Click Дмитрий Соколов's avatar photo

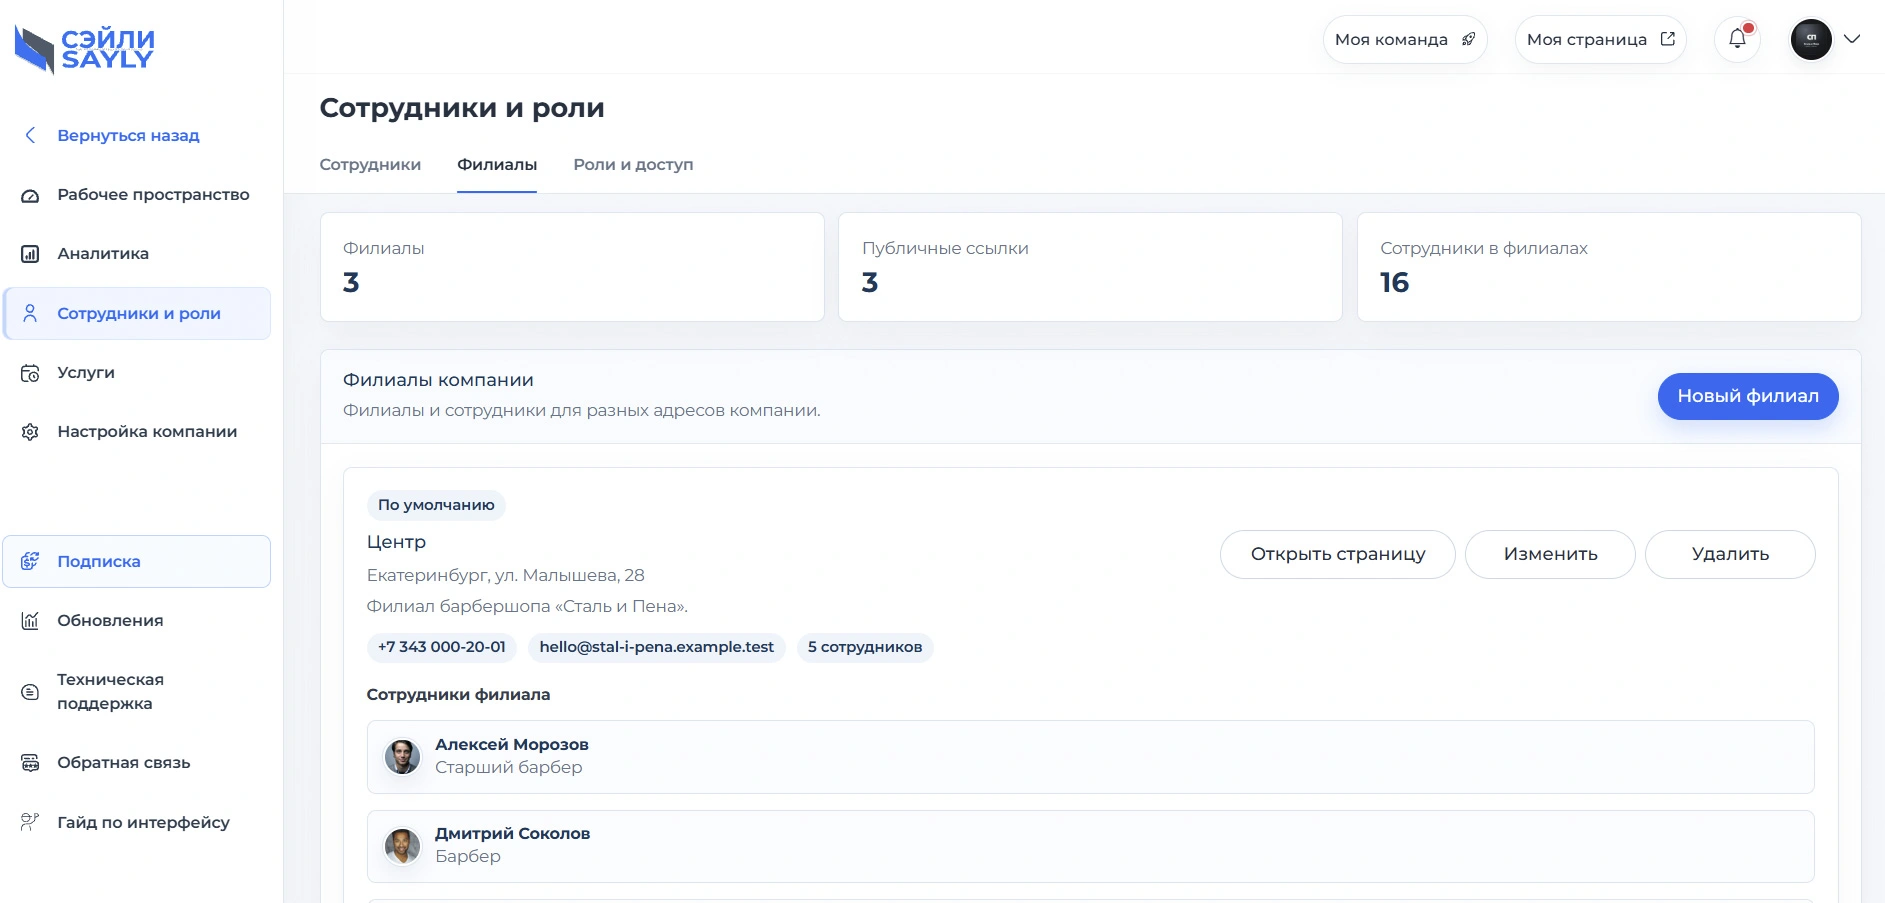coord(403,846)
